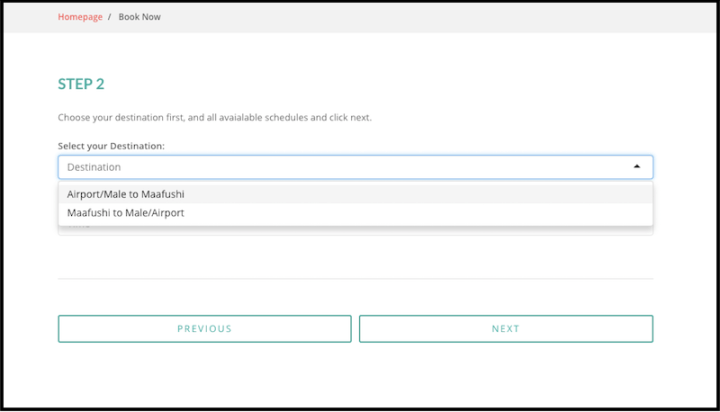
Task: Click the horizontal divider above the buttons
Action: pos(355,278)
